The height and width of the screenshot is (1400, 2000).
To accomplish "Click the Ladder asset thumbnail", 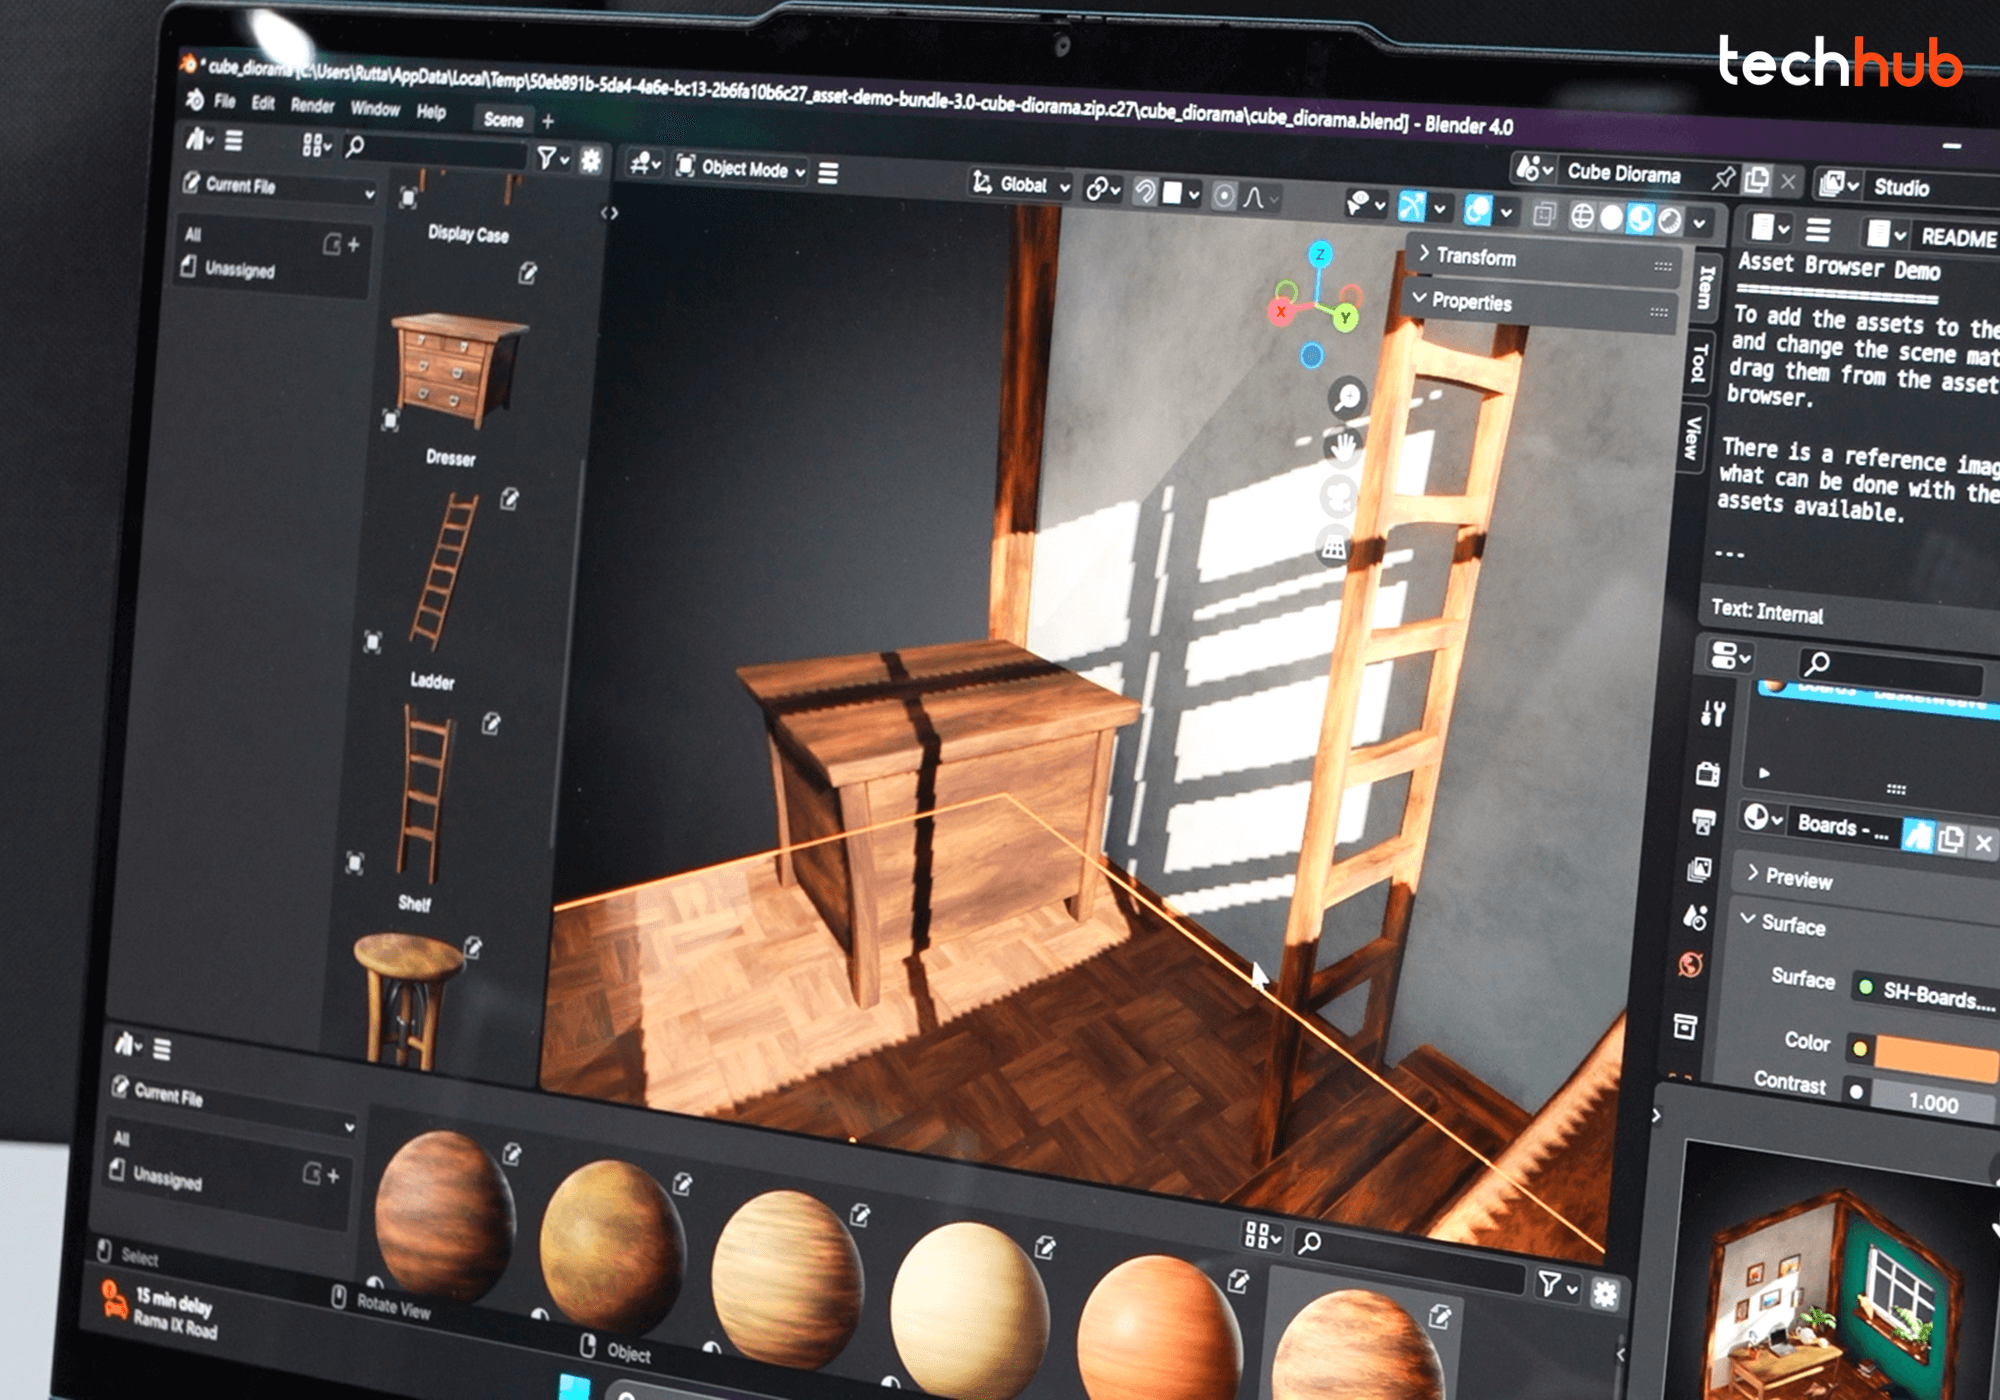I will [444, 570].
